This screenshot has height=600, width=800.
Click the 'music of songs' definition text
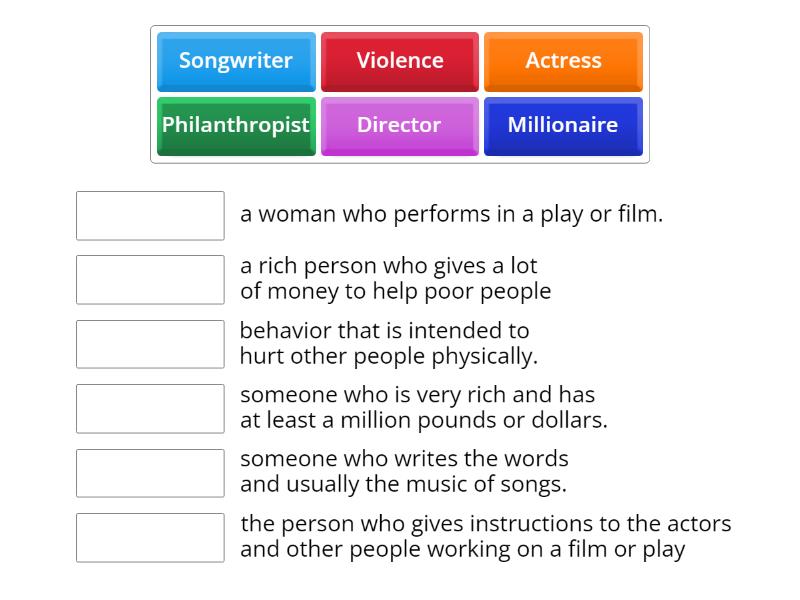(404, 471)
